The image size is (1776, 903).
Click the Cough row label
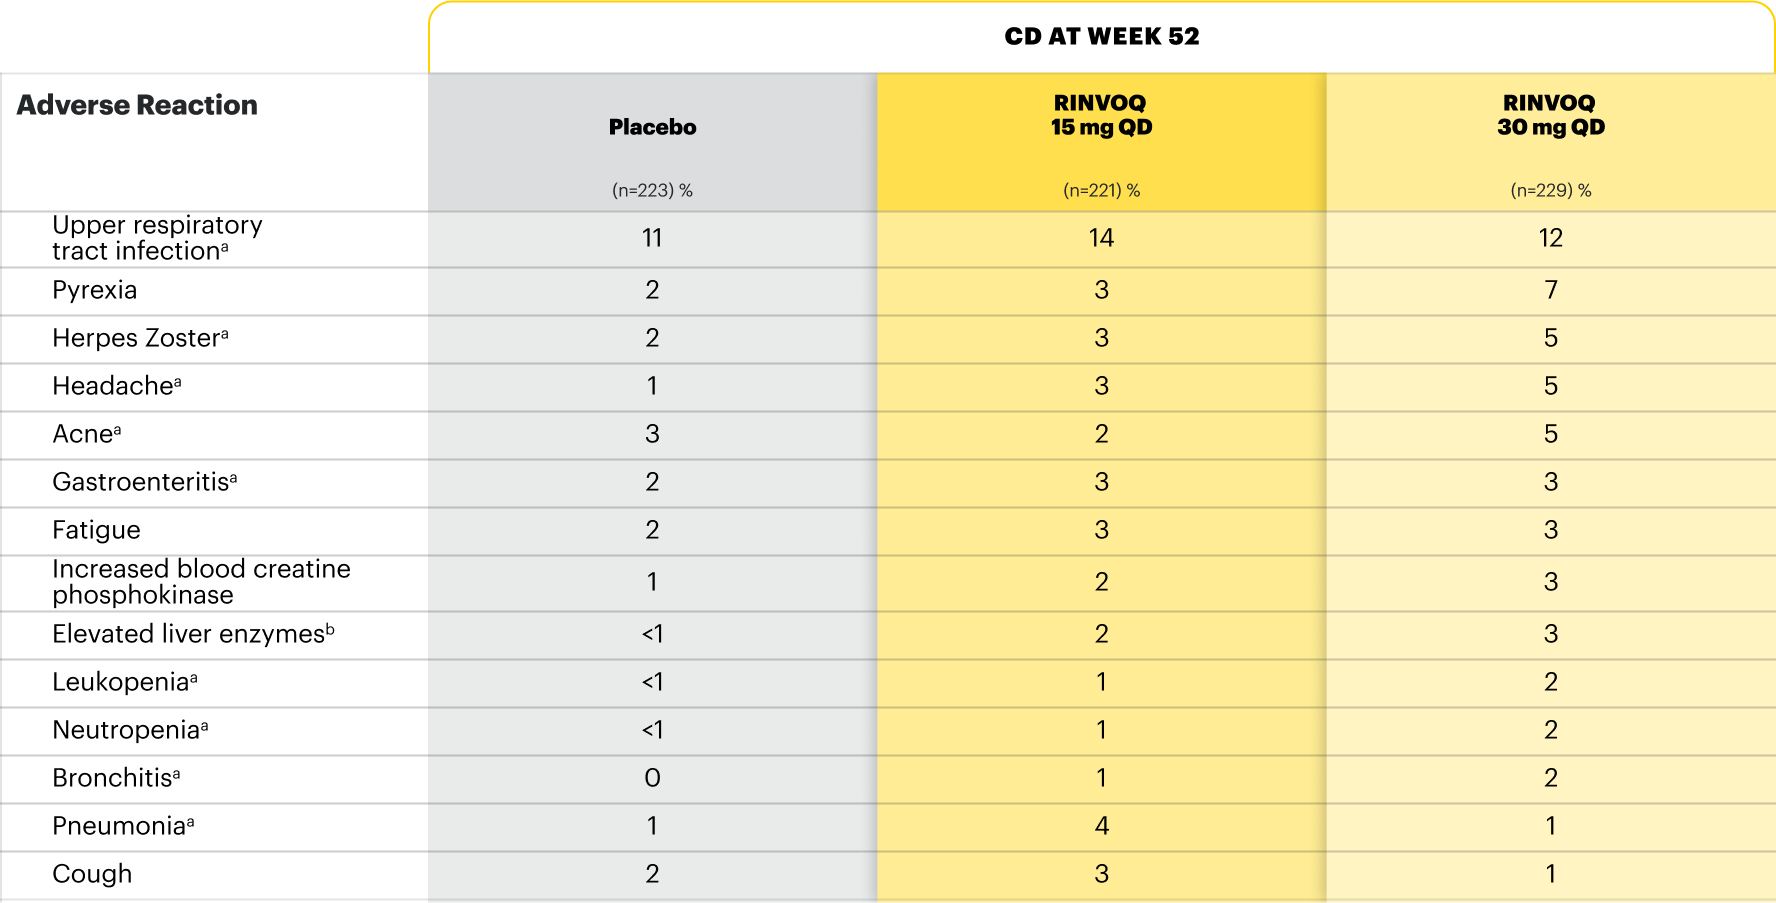tap(92, 874)
